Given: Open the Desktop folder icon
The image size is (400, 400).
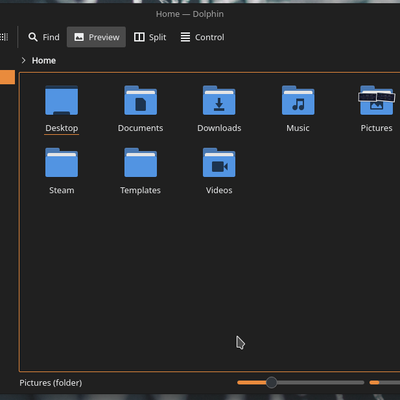Looking at the screenshot, I should coord(62,100).
